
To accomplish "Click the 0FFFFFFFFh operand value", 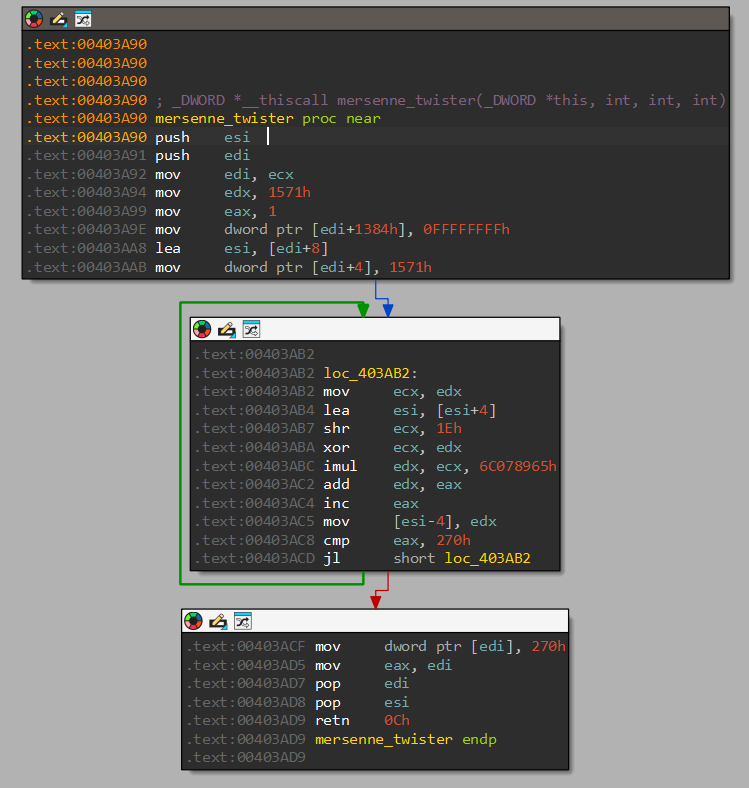I will click(466, 229).
